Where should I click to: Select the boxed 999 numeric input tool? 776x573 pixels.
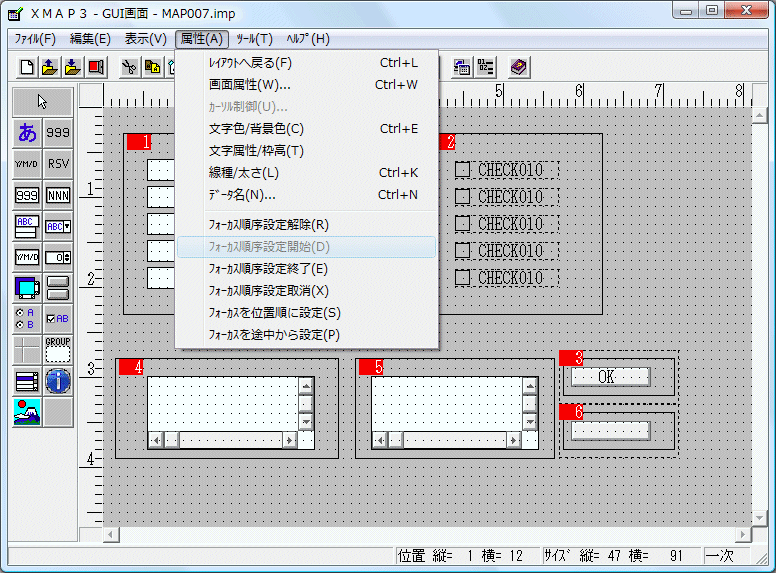[x=27, y=195]
